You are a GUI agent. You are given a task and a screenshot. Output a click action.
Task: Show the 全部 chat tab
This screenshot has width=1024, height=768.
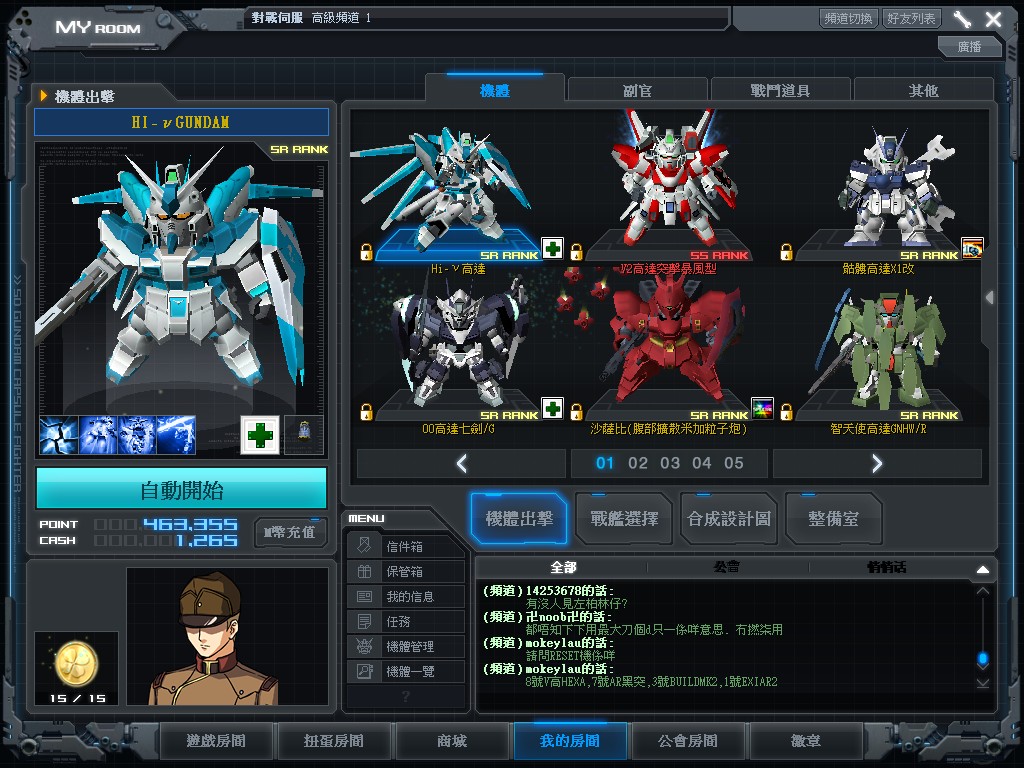(563, 567)
